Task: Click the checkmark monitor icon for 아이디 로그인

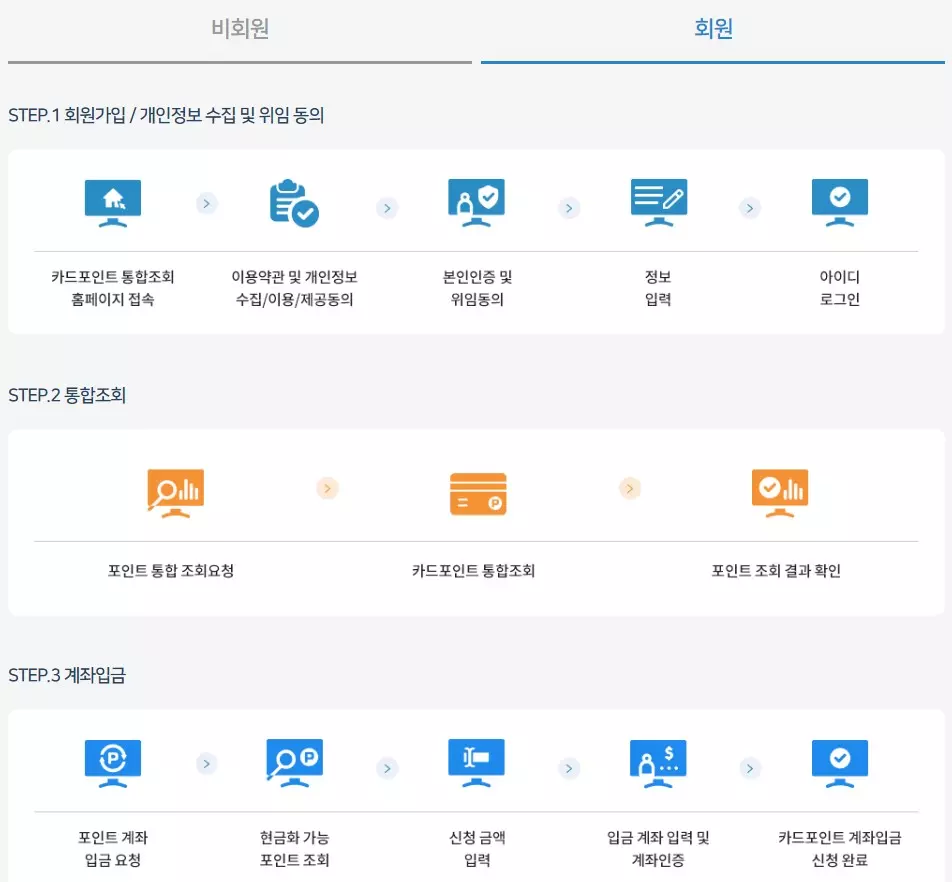Action: click(840, 203)
